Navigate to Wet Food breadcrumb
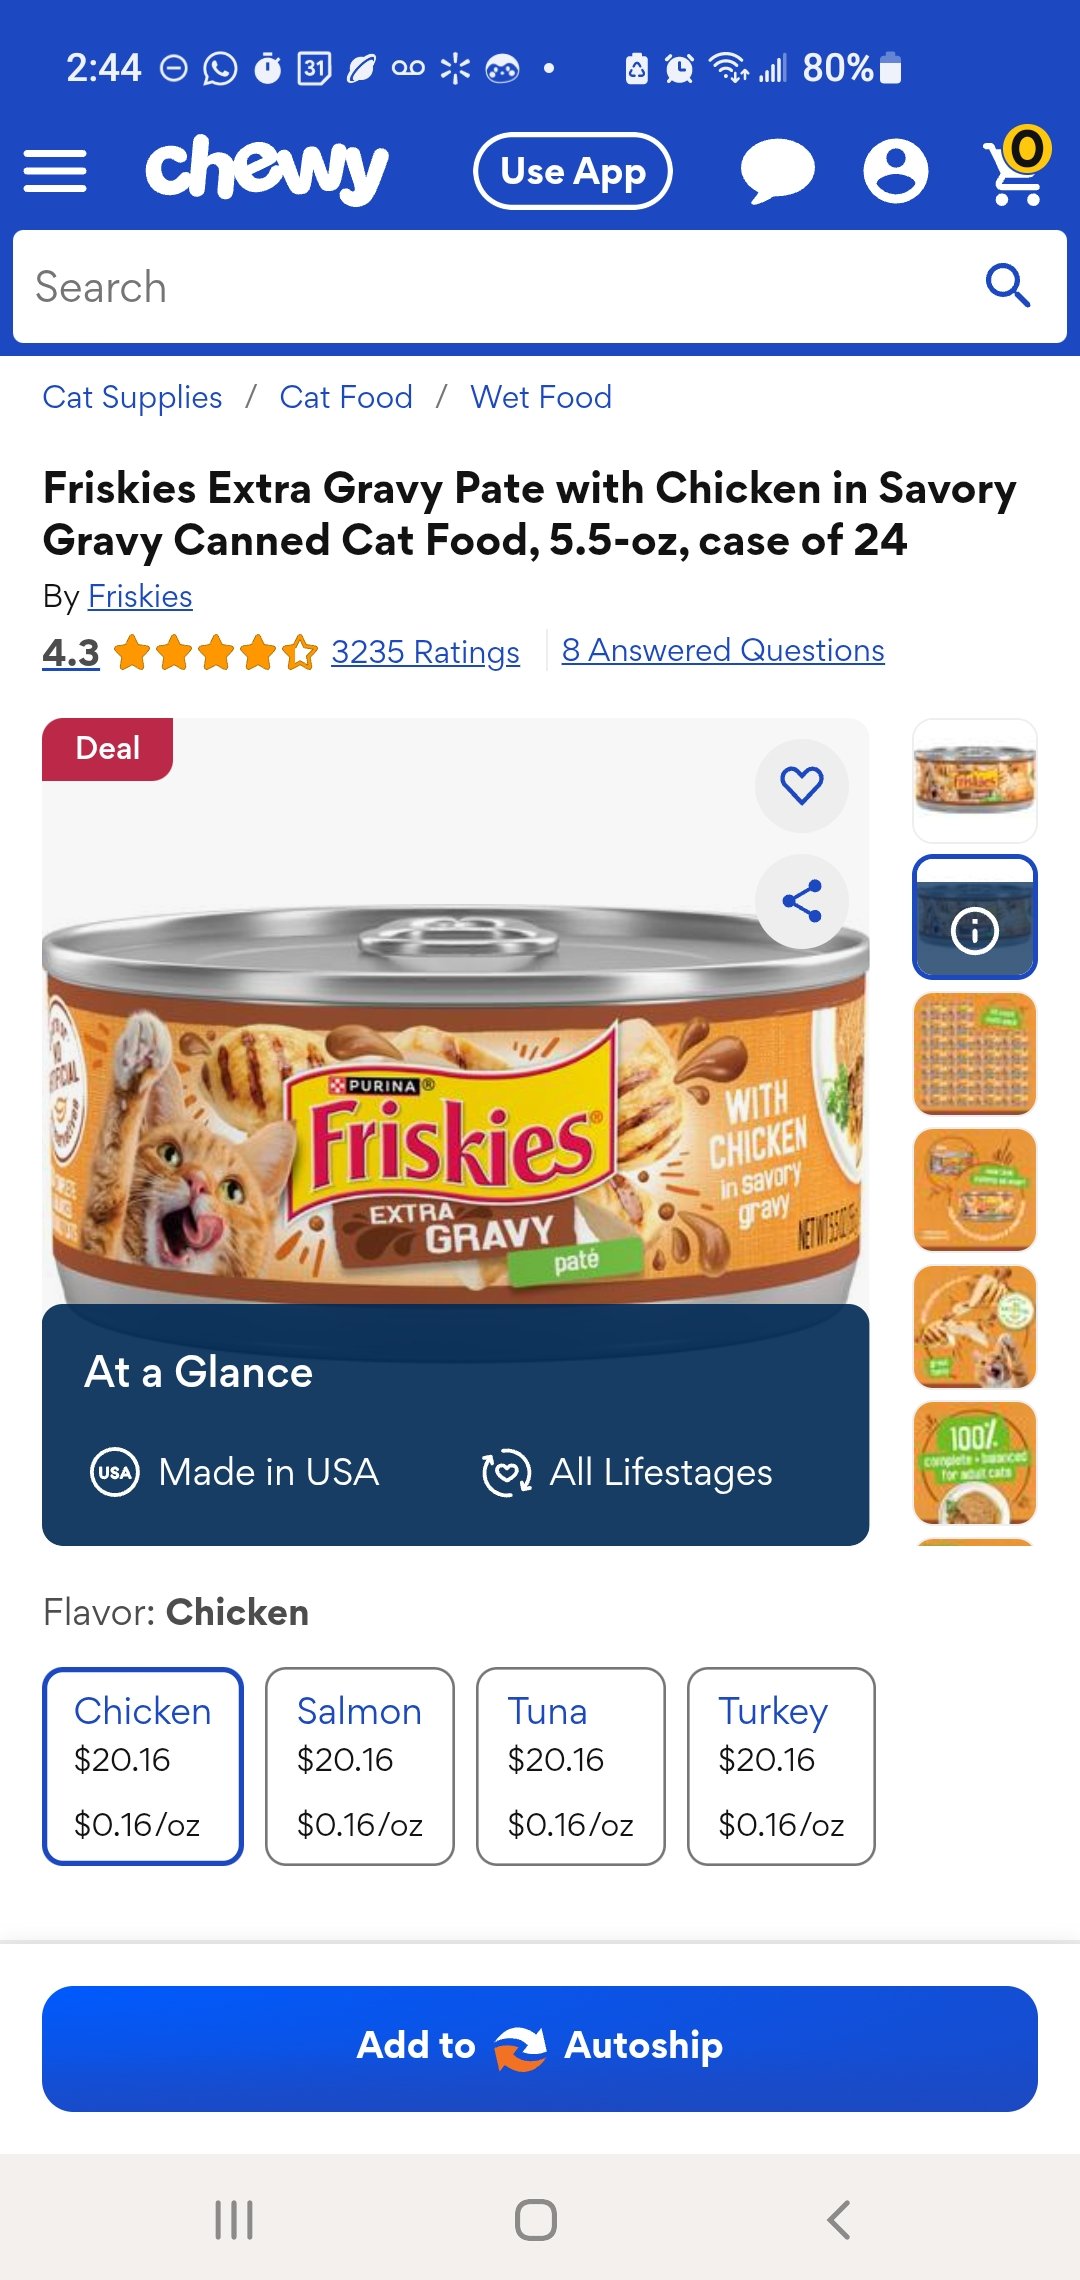1080x2280 pixels. coord(541,397)
